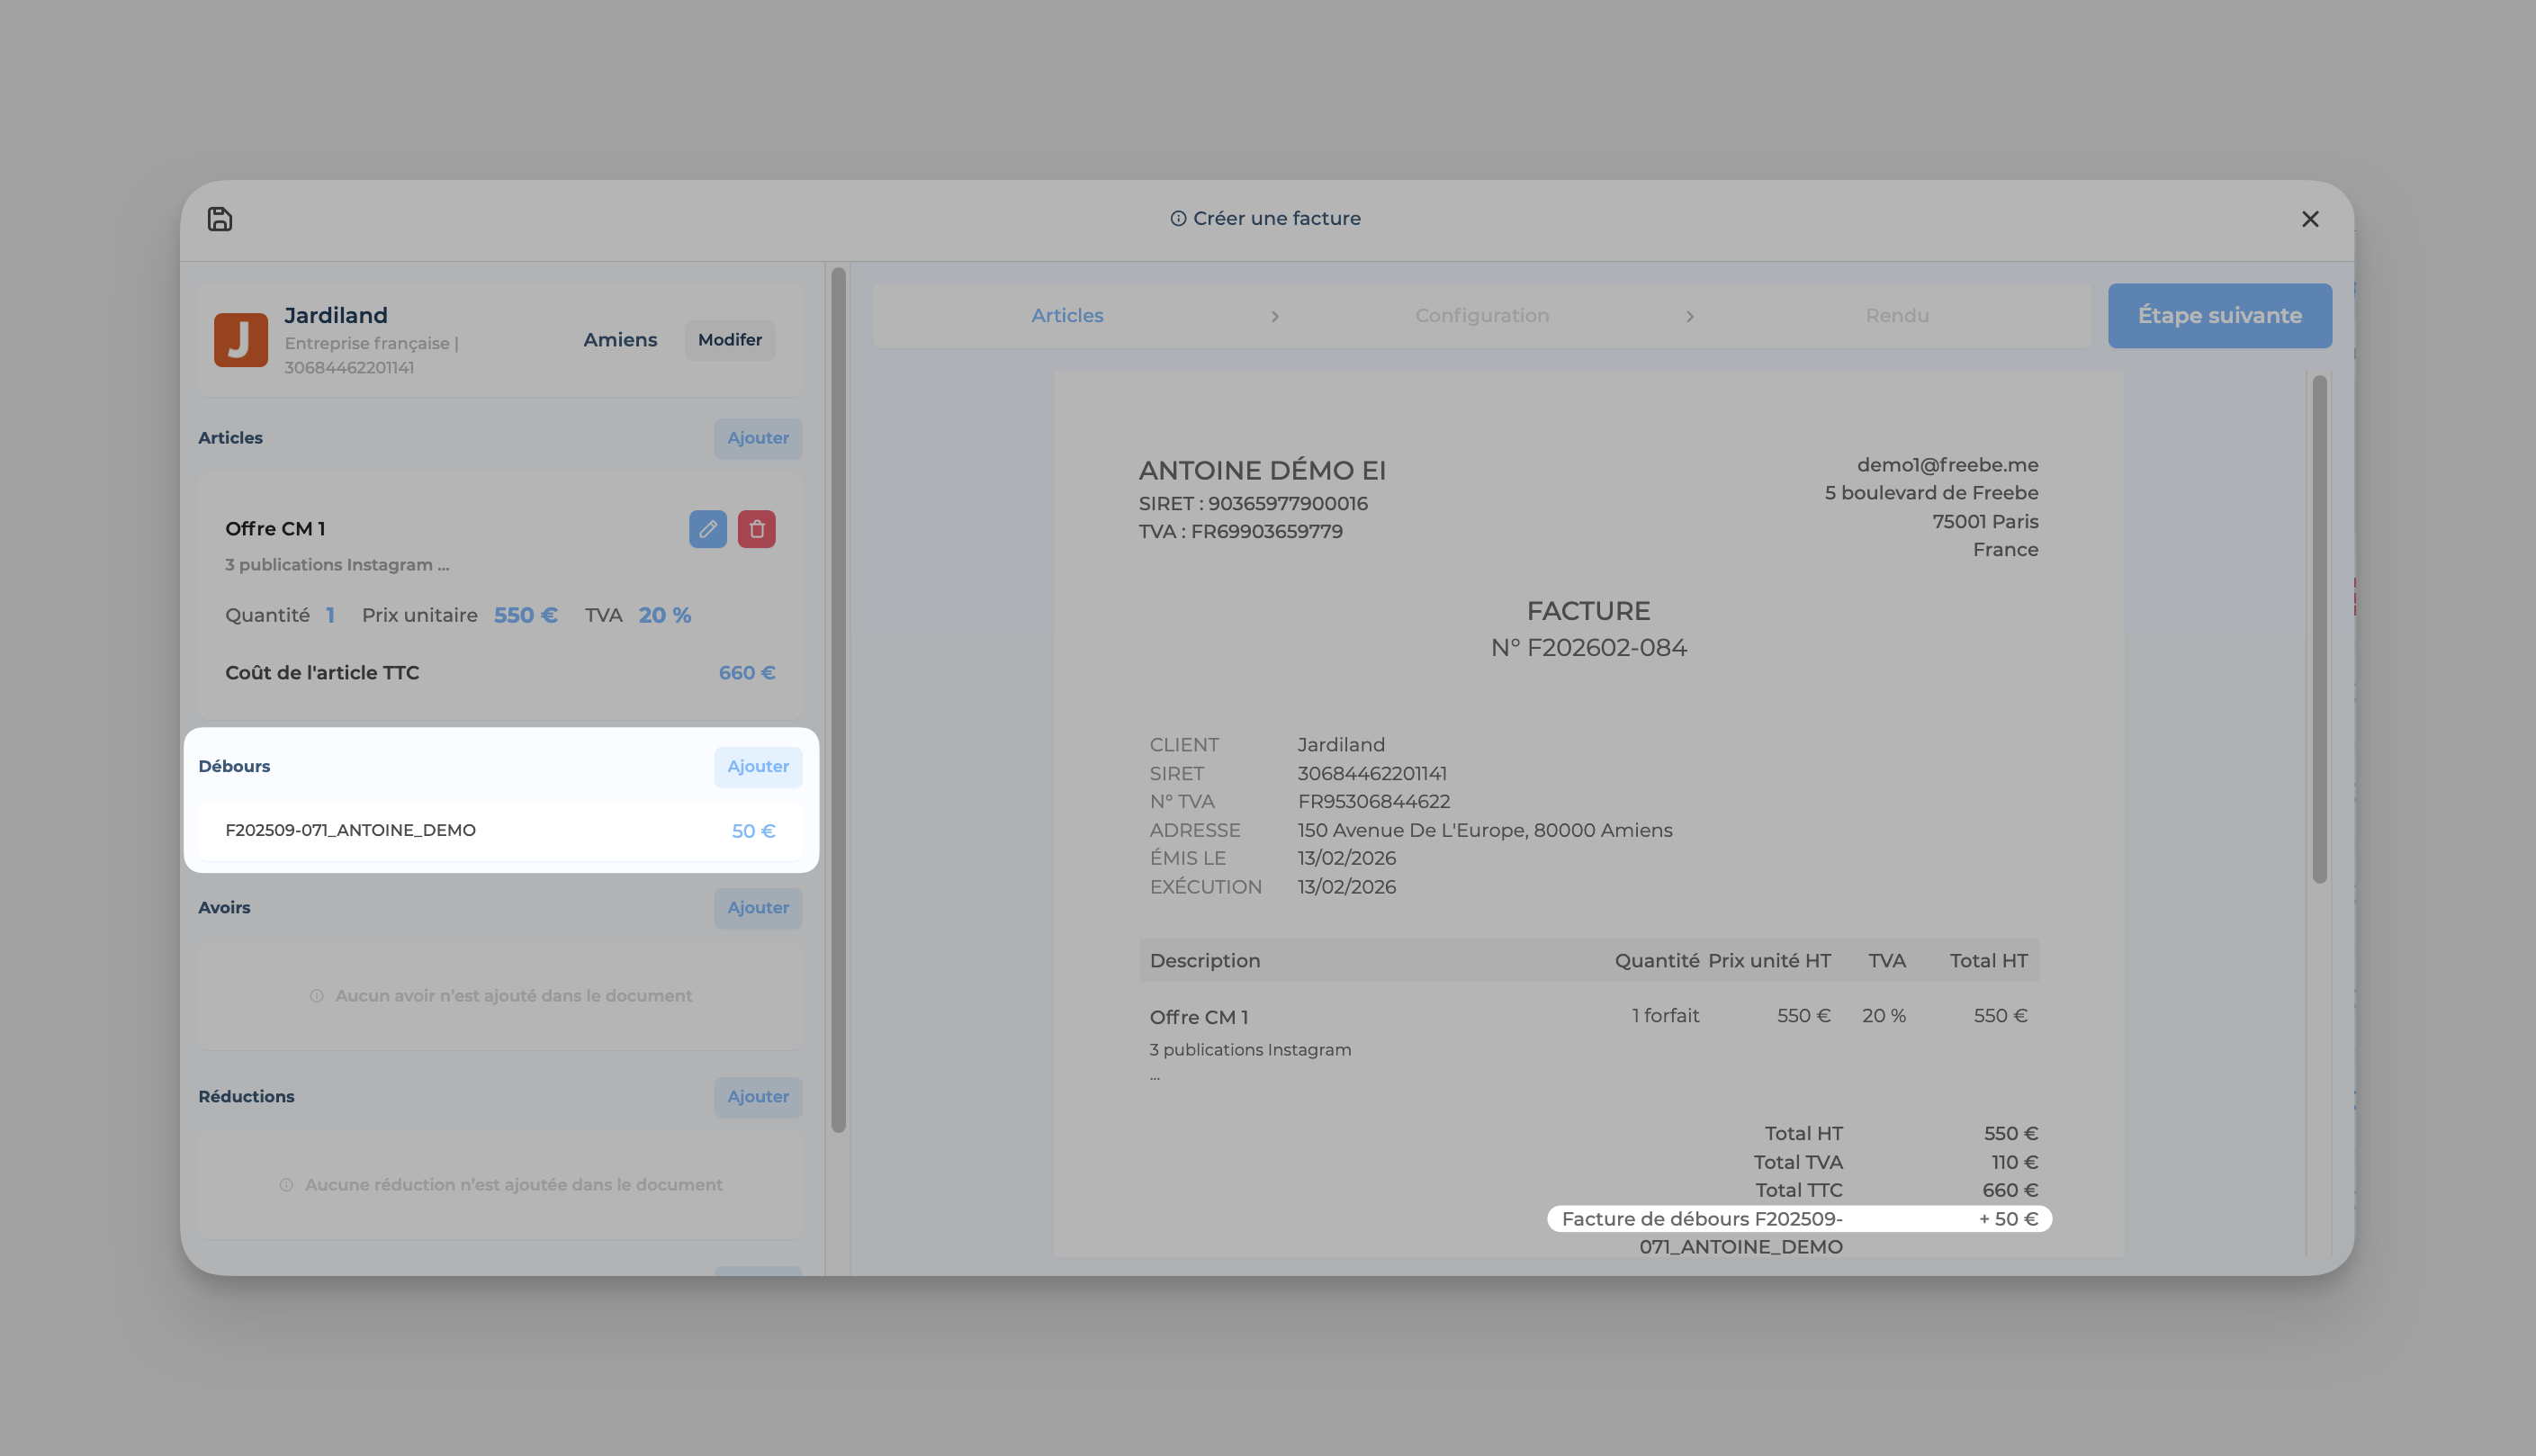Click Modifer to change the client
The height and width of the screenshot is (1456, 2536).
click(729, 340)
